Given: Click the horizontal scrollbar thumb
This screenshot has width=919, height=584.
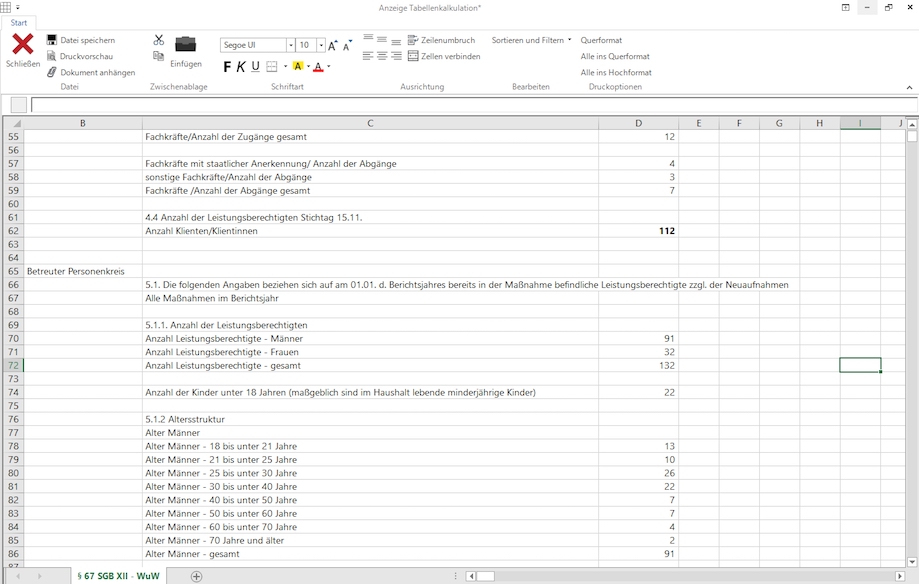Looking at the screenshot, I should pyautogui.click(x=485, y=576).
